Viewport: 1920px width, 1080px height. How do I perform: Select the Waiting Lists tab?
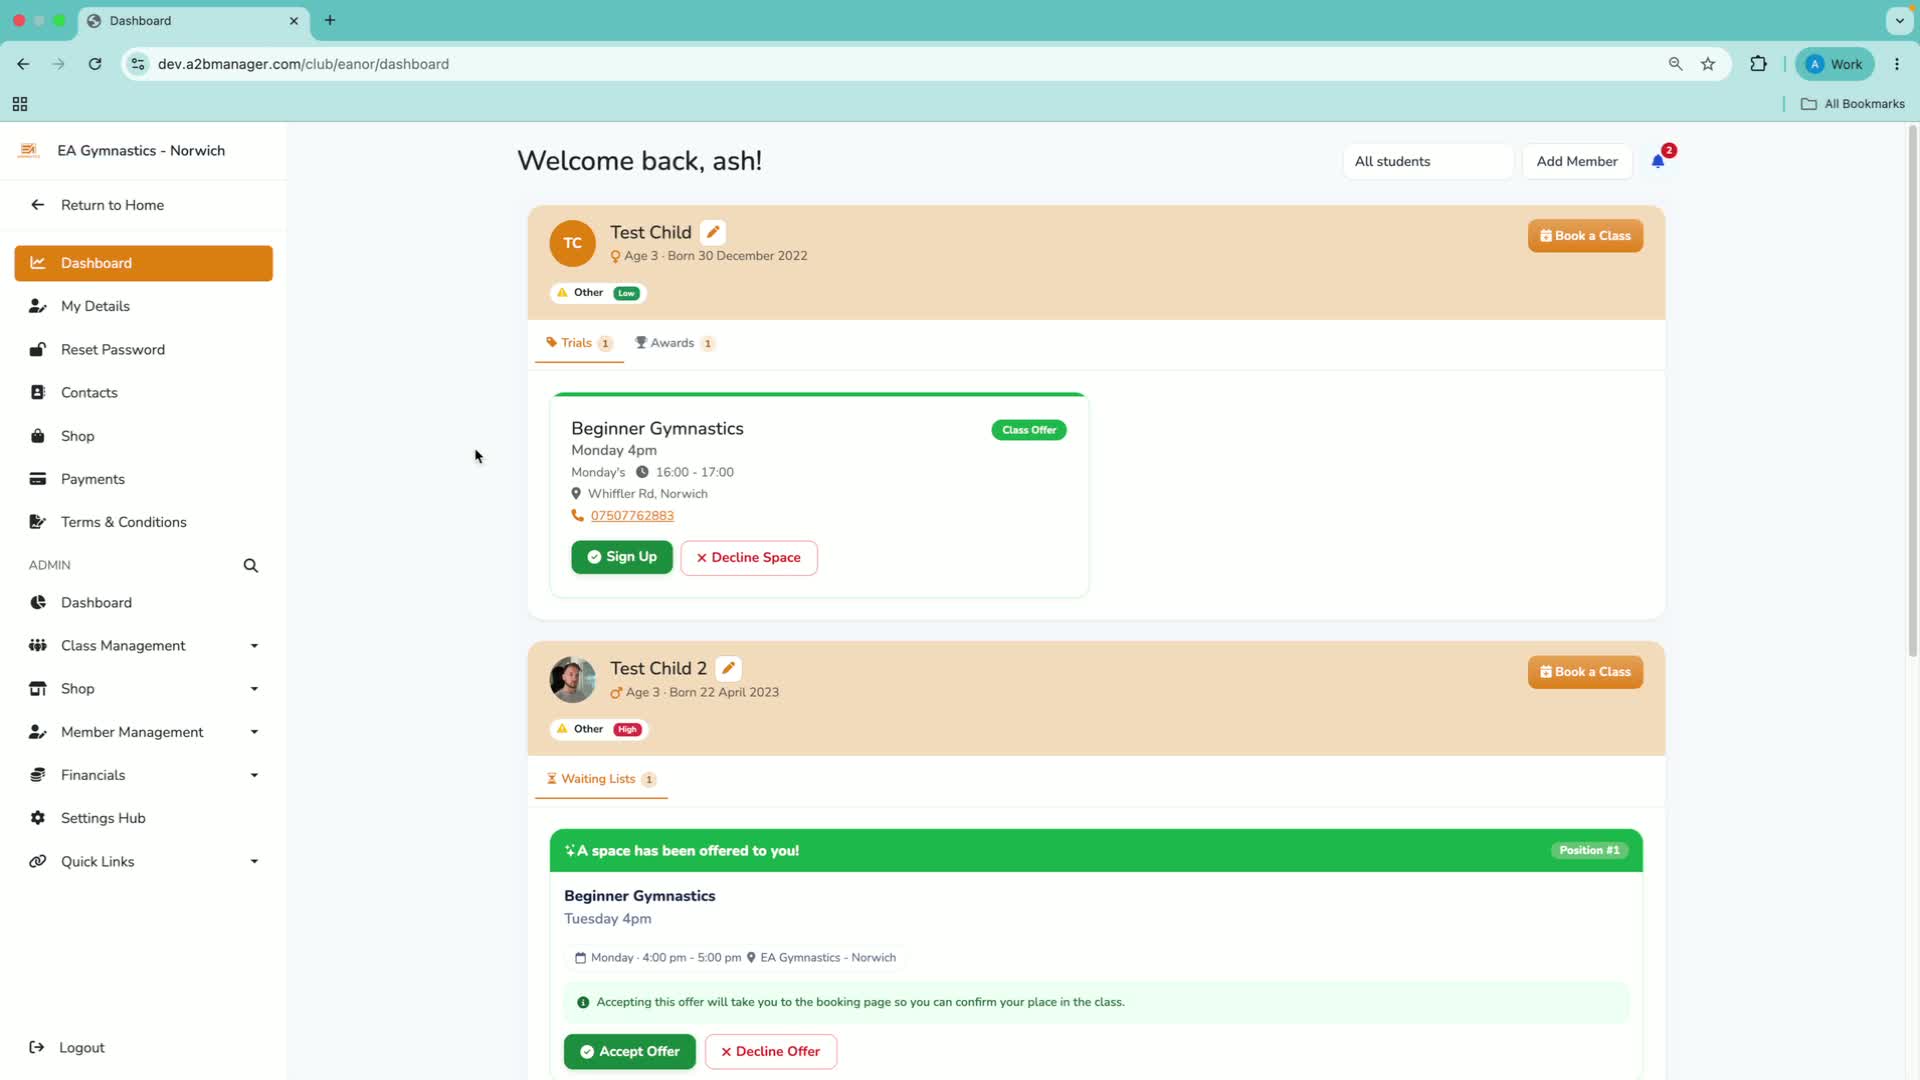click(x=601, y=779)
